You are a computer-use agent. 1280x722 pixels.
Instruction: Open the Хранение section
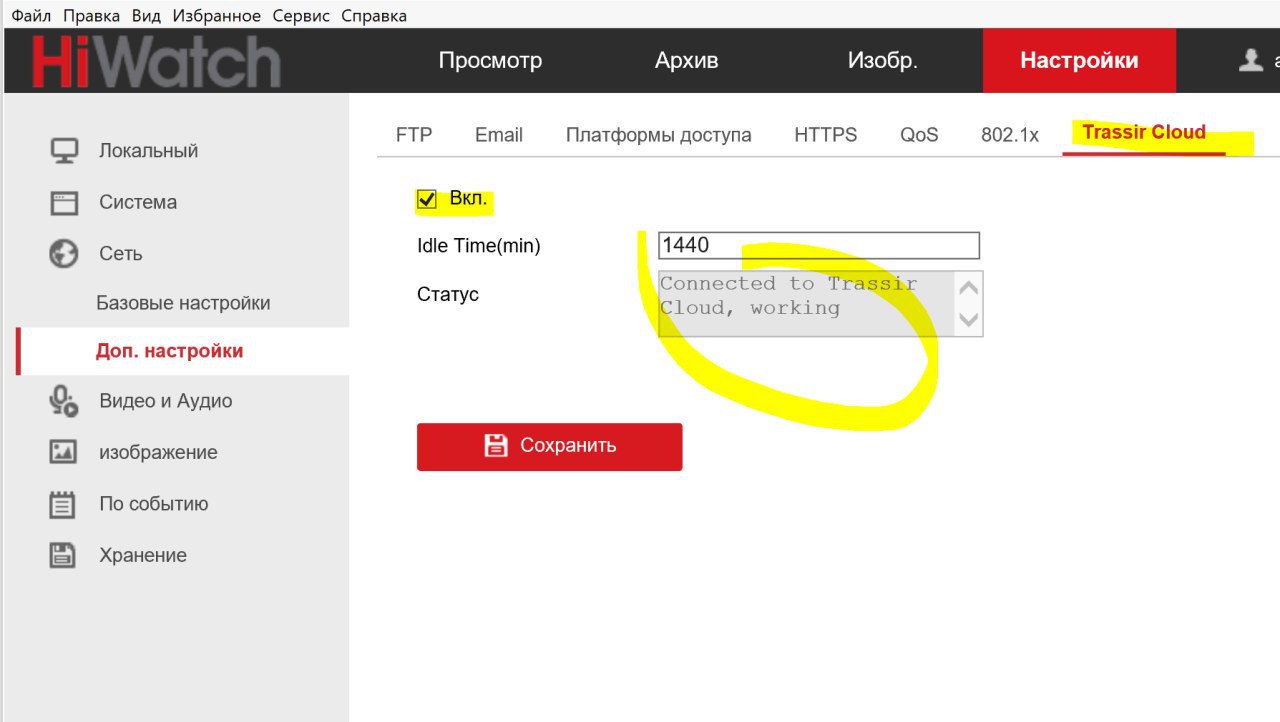click(x=143, y=555)
